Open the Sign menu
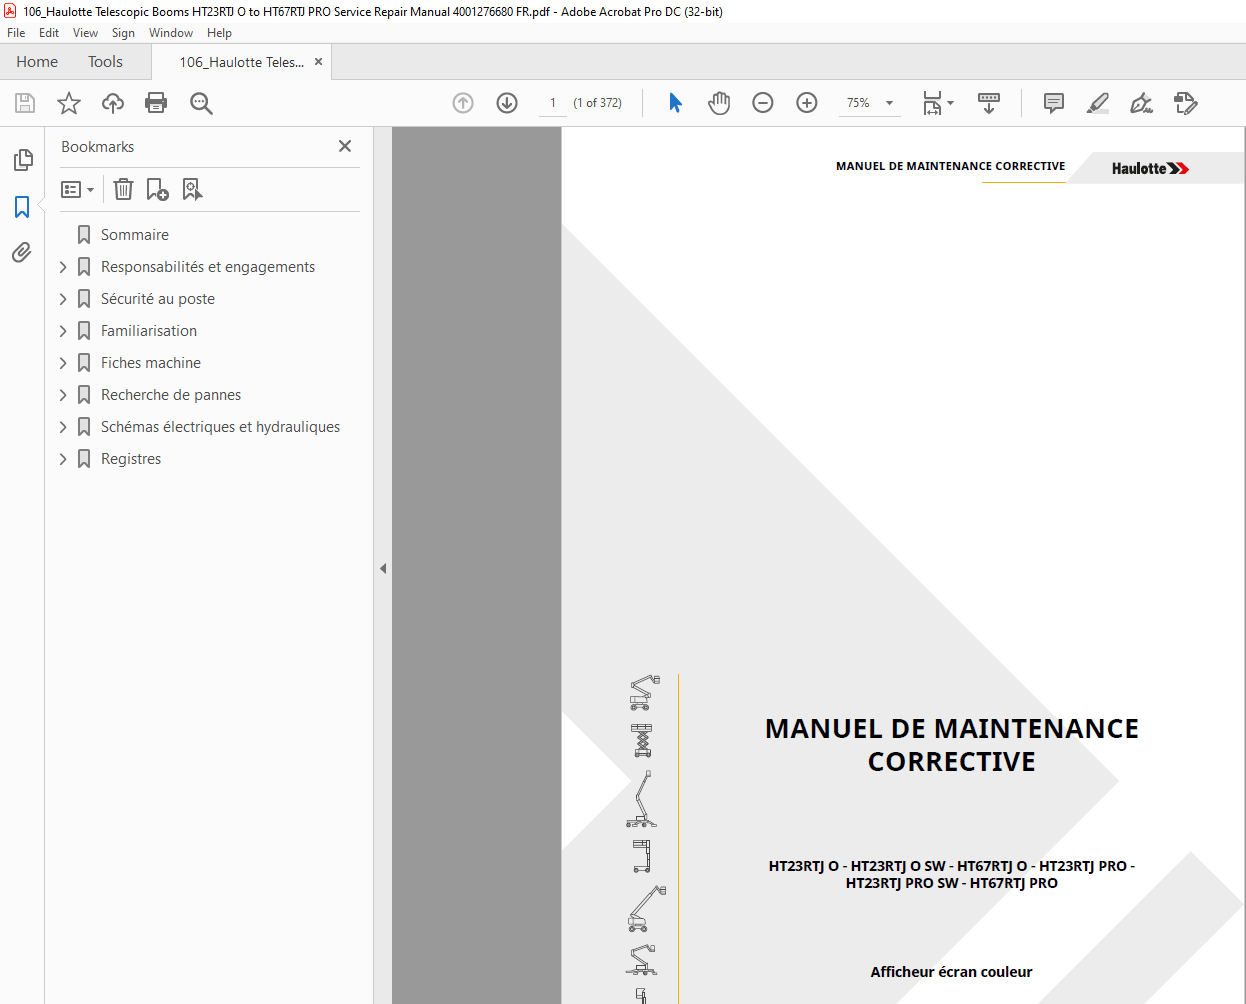Image resolution: width=1246 pixels, height=1004 pixels. (x=123, y=33)
